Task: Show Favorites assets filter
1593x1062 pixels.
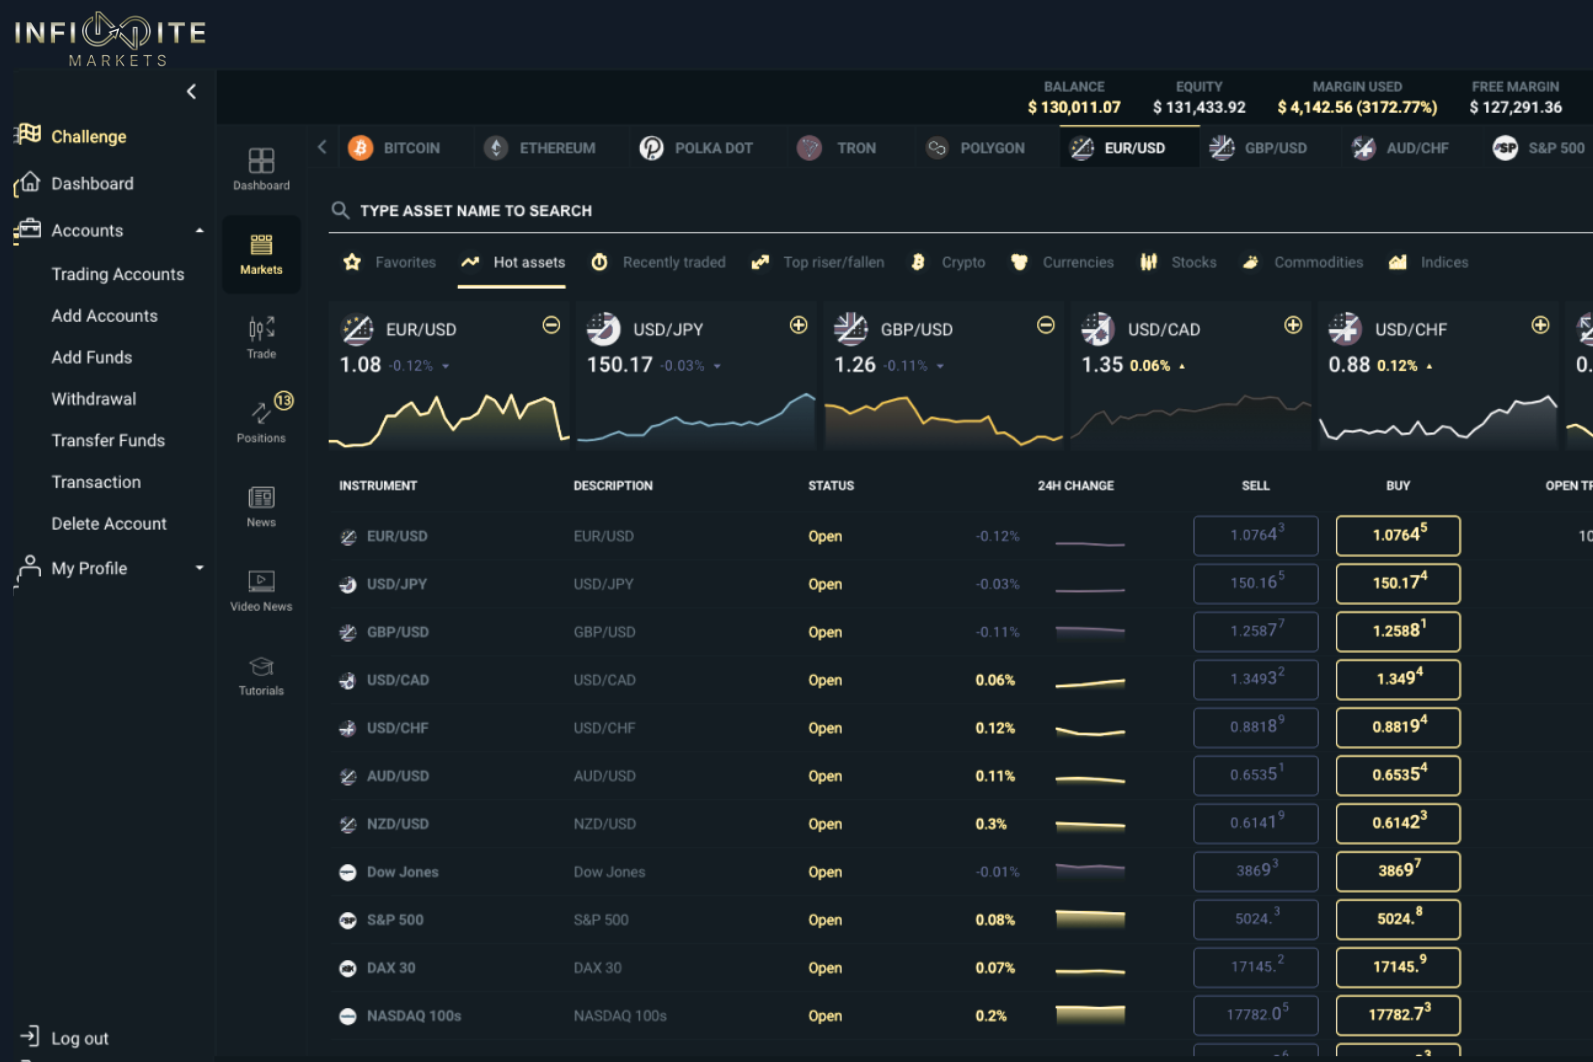Action: [390, 262]
